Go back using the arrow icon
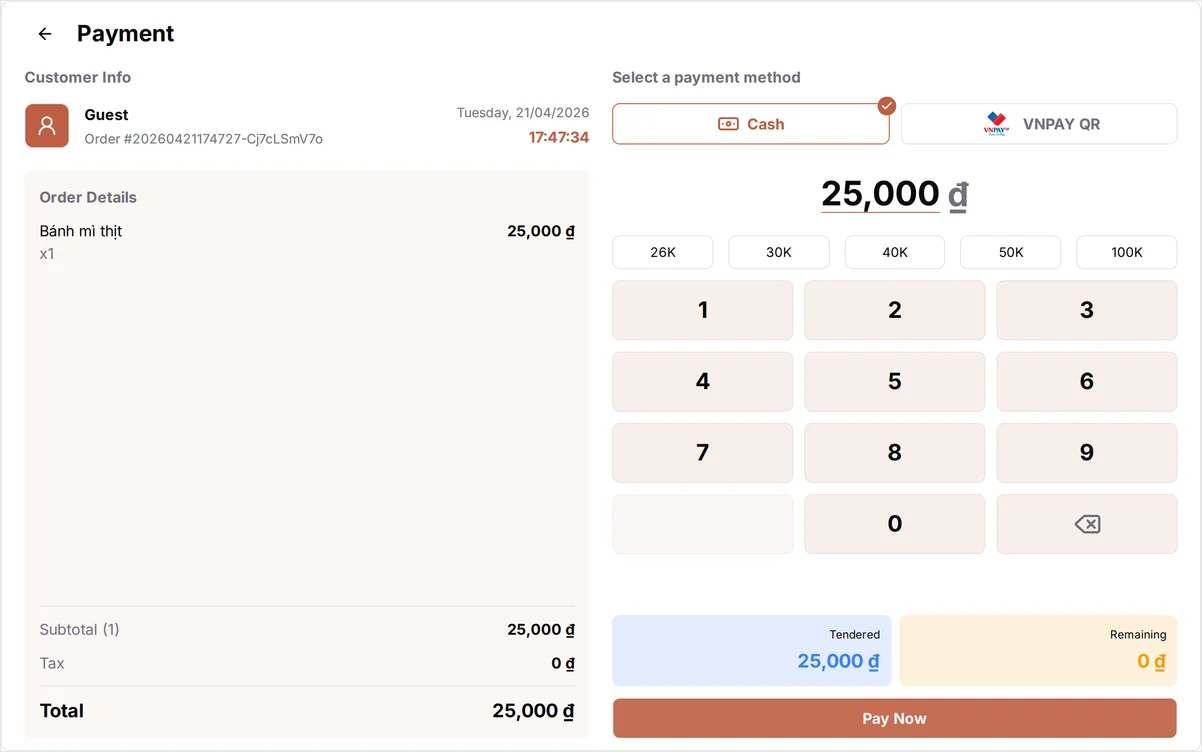Image resolution: width=1202 pixels, height=752 pixels. 45,34
